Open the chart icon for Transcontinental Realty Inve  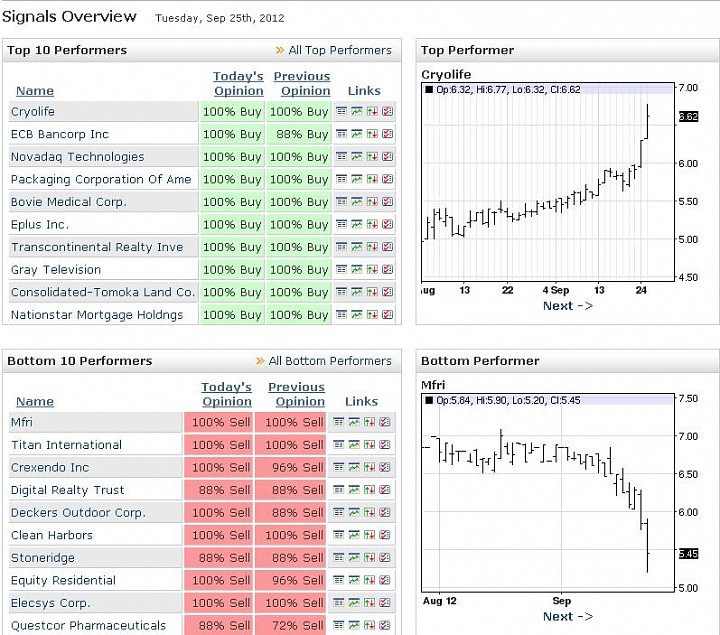pos(357,247)
